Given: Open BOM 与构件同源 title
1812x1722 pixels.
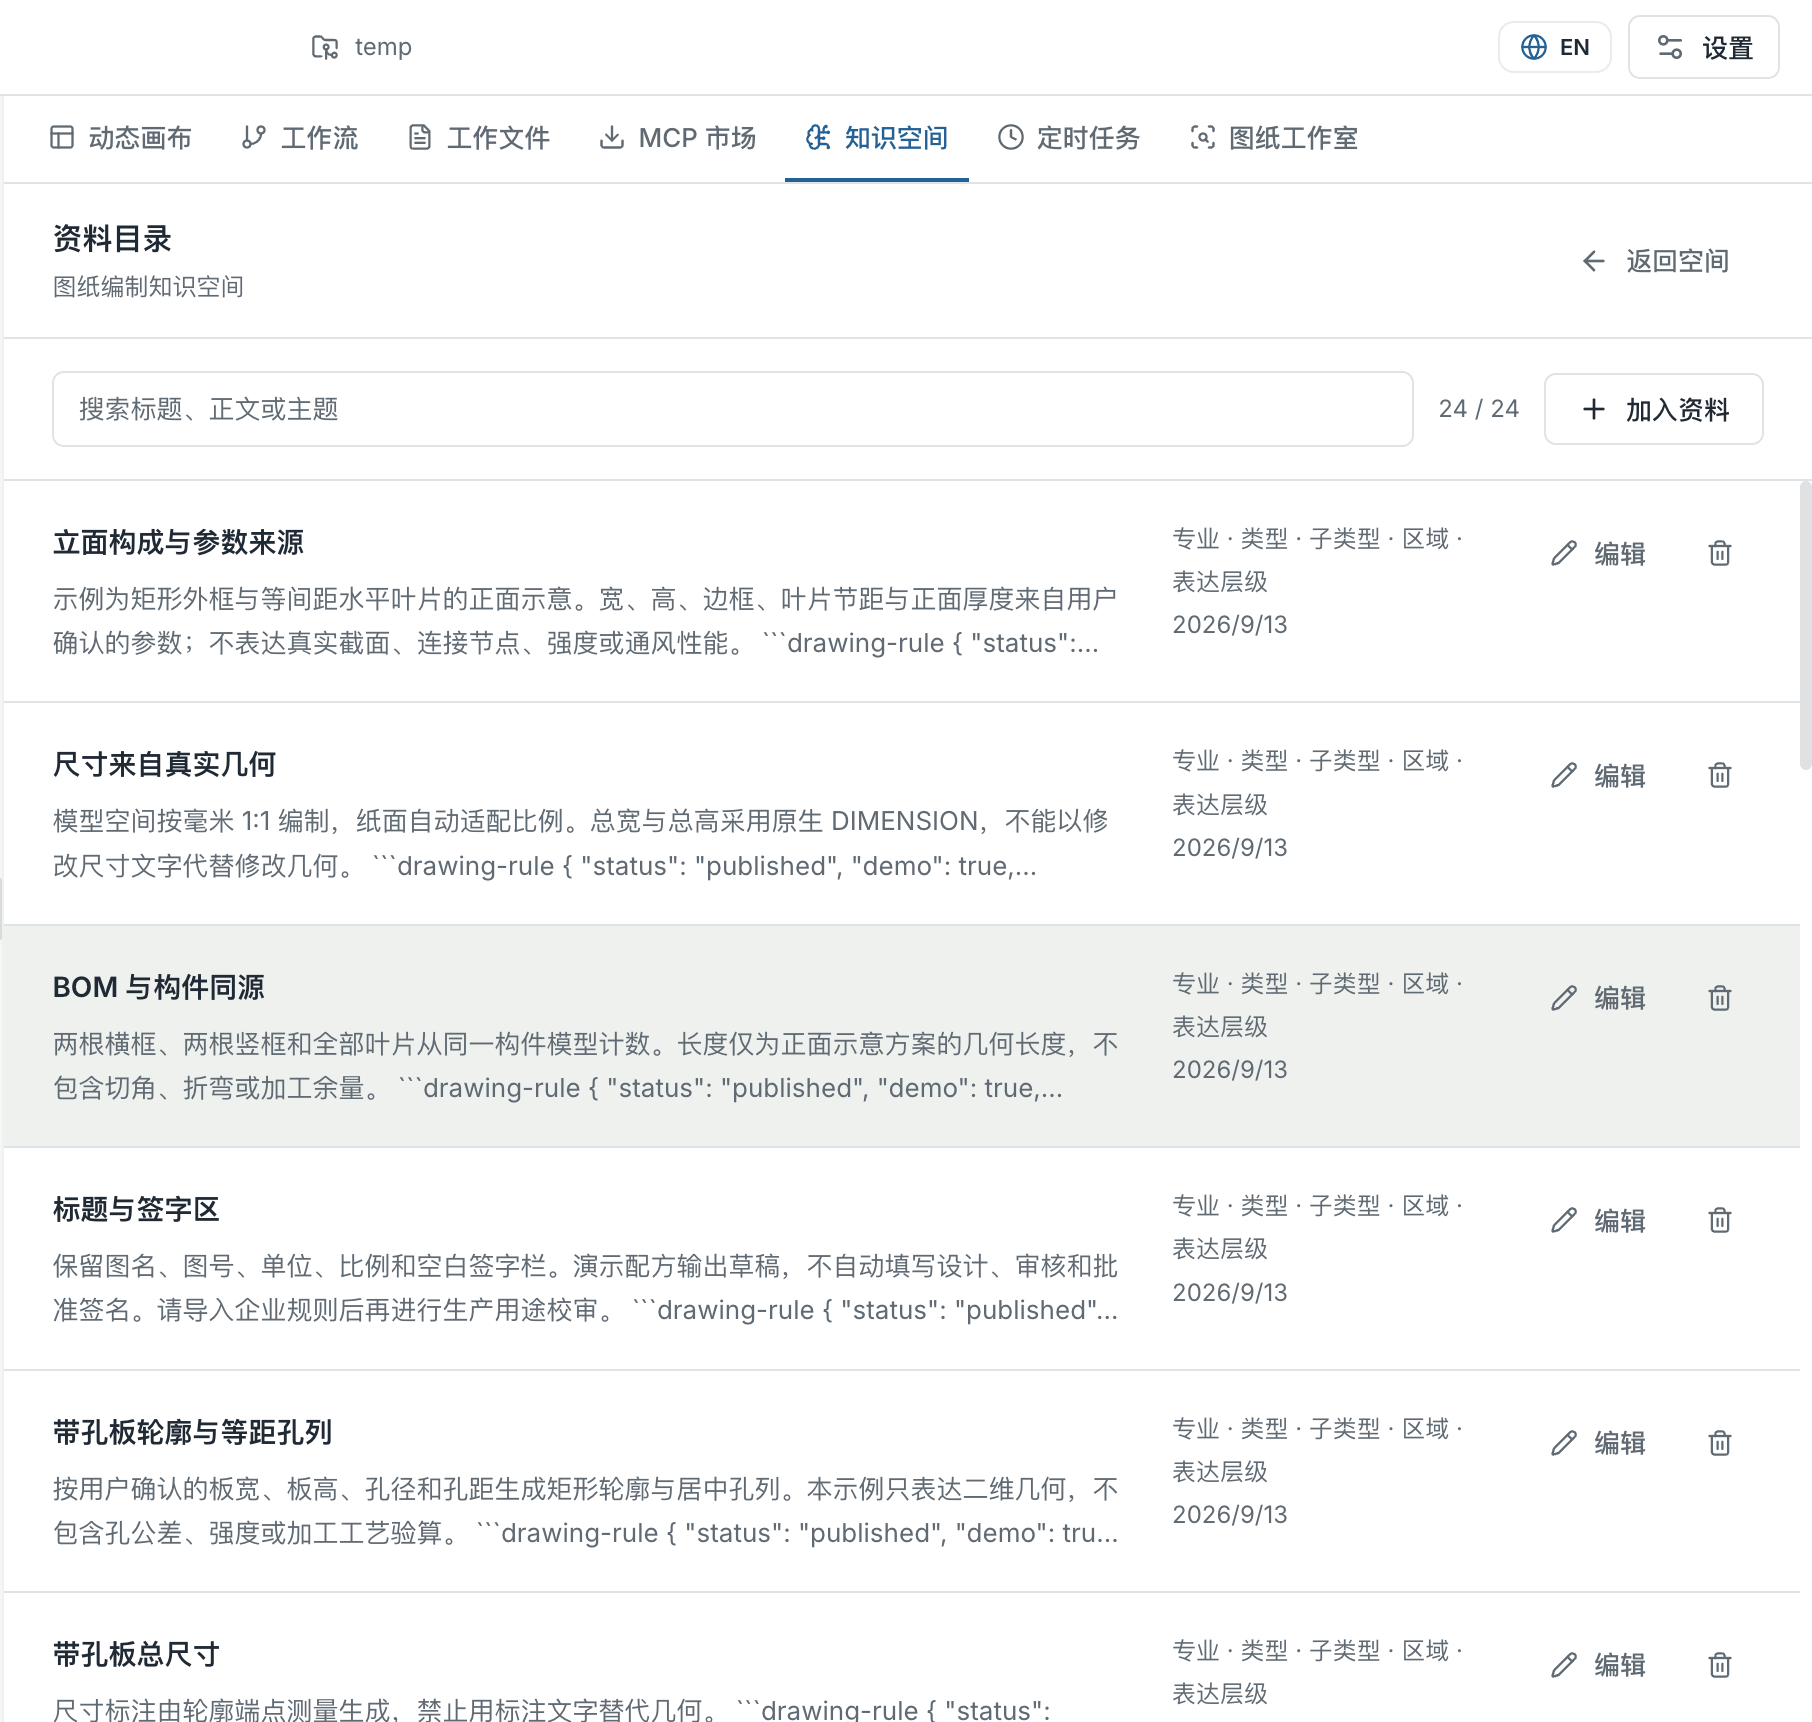Looking at the screenshot, I should [x=158, y=987].
